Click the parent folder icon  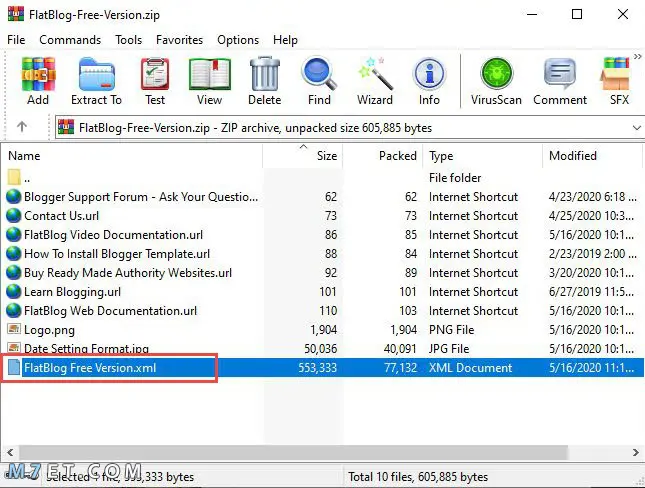click(x=14, y=177)
